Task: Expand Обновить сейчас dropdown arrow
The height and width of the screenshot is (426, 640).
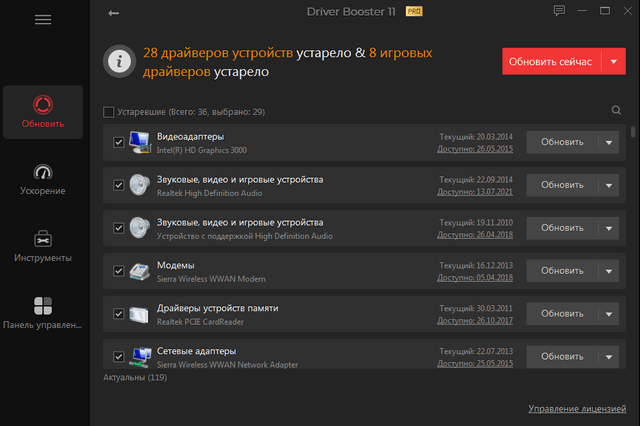Action: pyautogui.click(x=614, y=62)
